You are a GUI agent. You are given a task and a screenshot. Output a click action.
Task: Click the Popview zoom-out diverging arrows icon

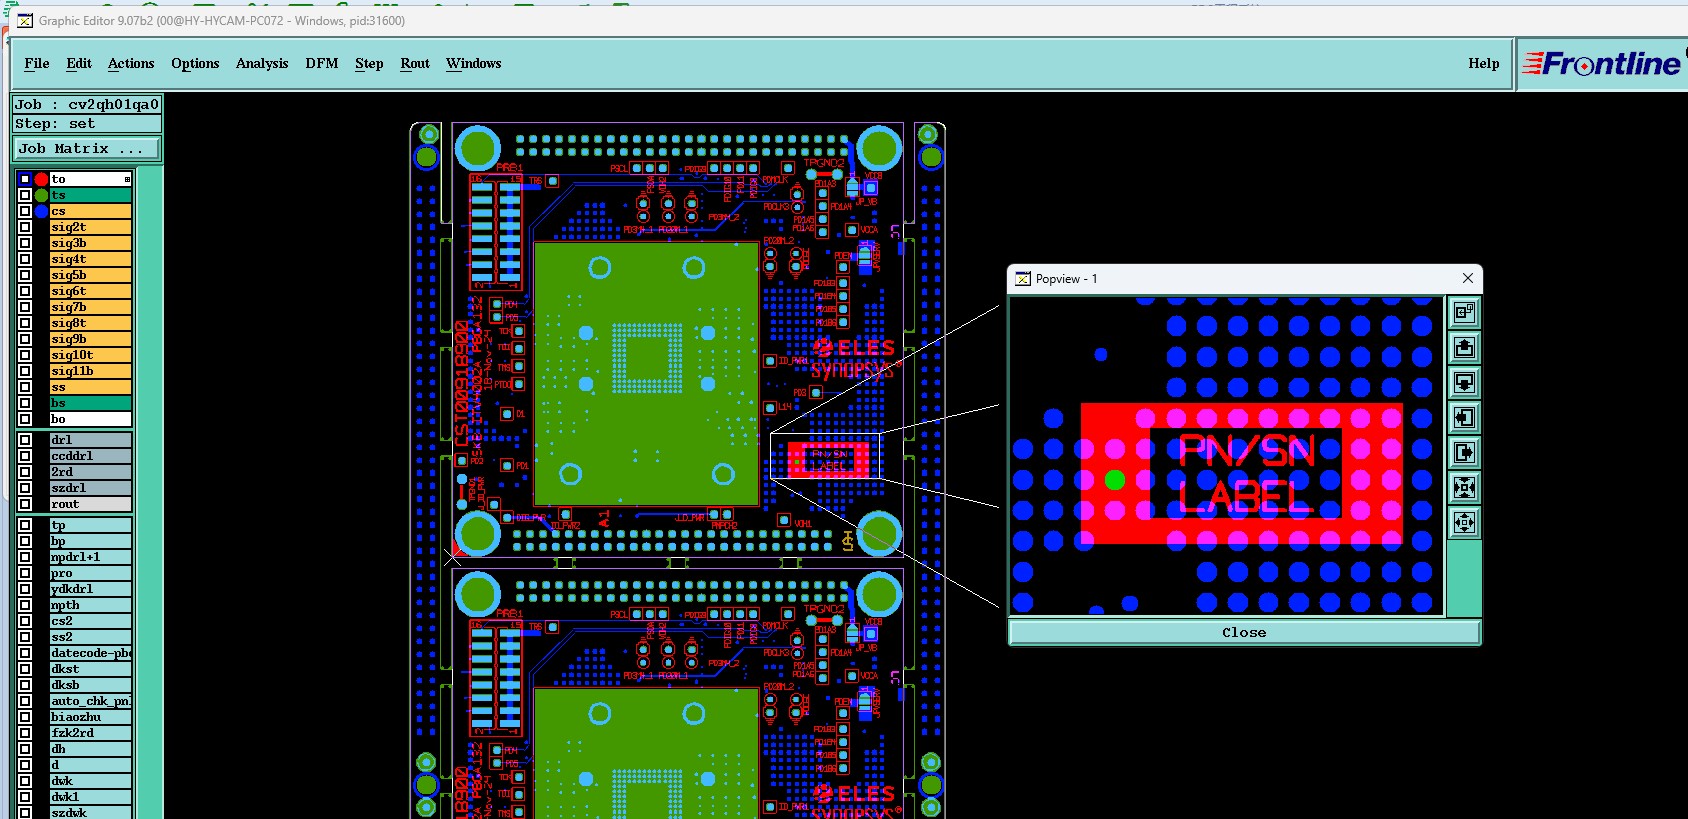click(x=1464, y=523)
